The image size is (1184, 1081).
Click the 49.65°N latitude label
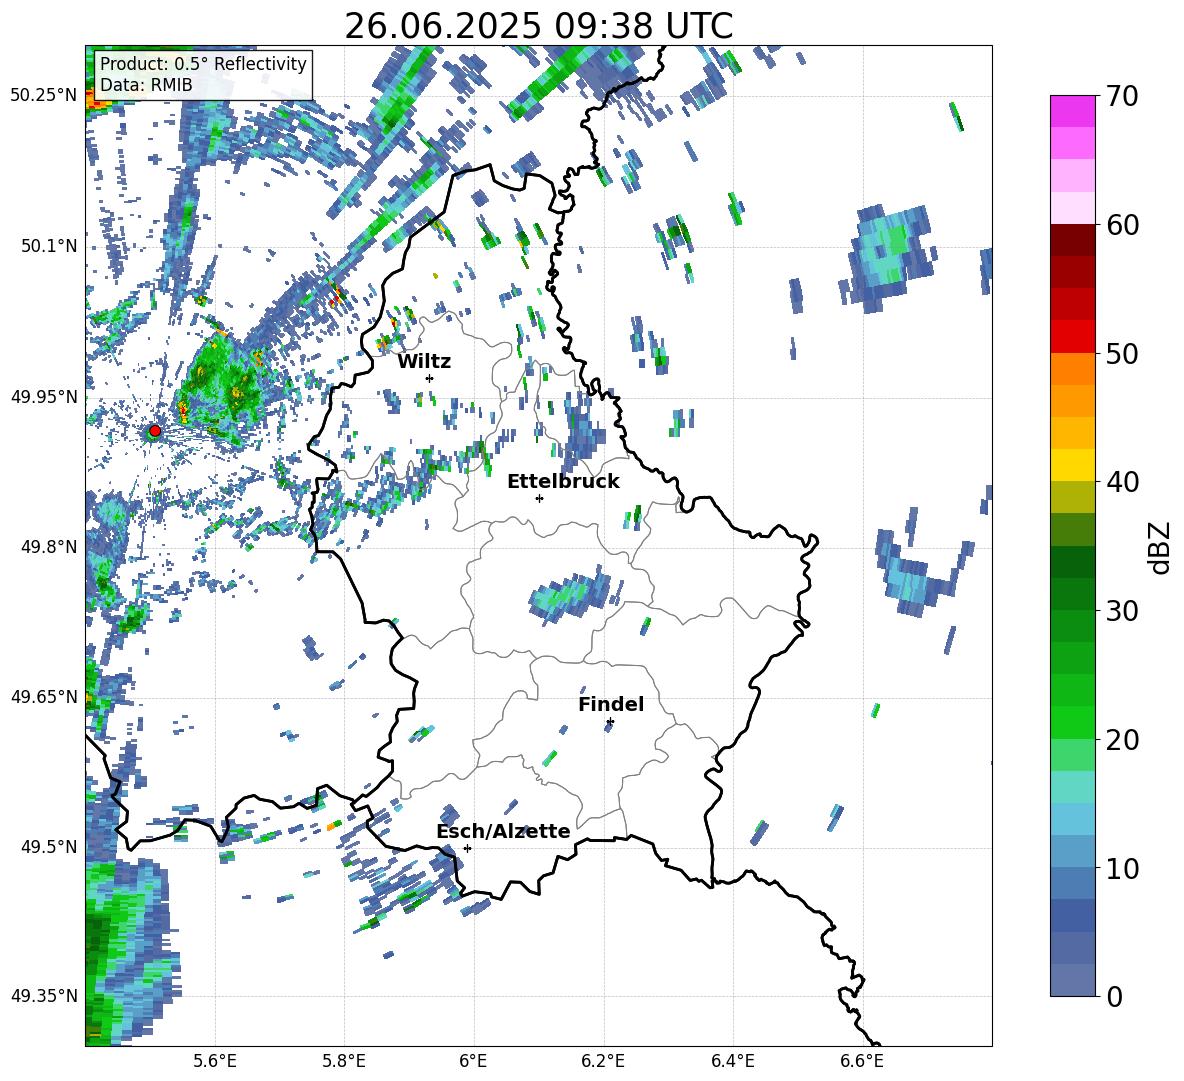pyautogui.click(x=44, y=696)
